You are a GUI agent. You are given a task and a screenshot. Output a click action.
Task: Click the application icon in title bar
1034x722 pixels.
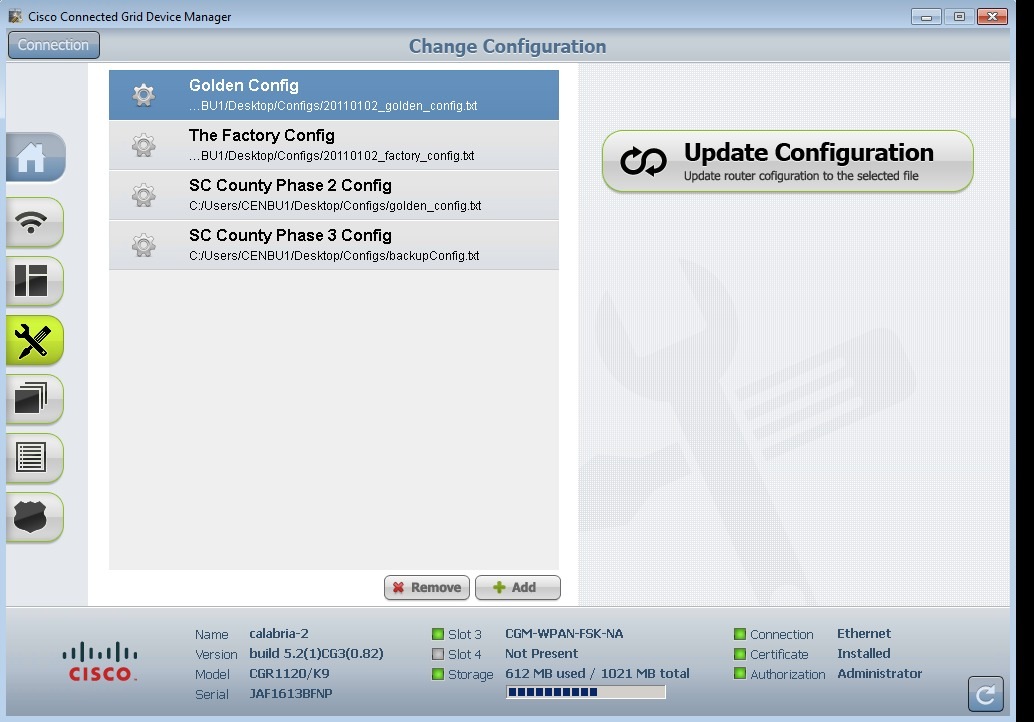point(15,16)
